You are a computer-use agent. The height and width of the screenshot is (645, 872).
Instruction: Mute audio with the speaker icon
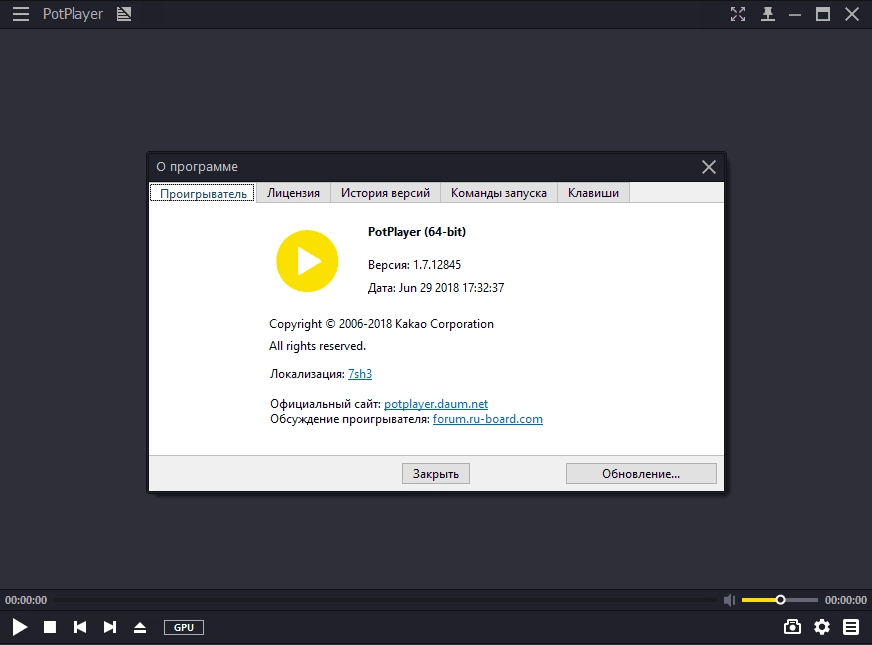pos(729,600)
